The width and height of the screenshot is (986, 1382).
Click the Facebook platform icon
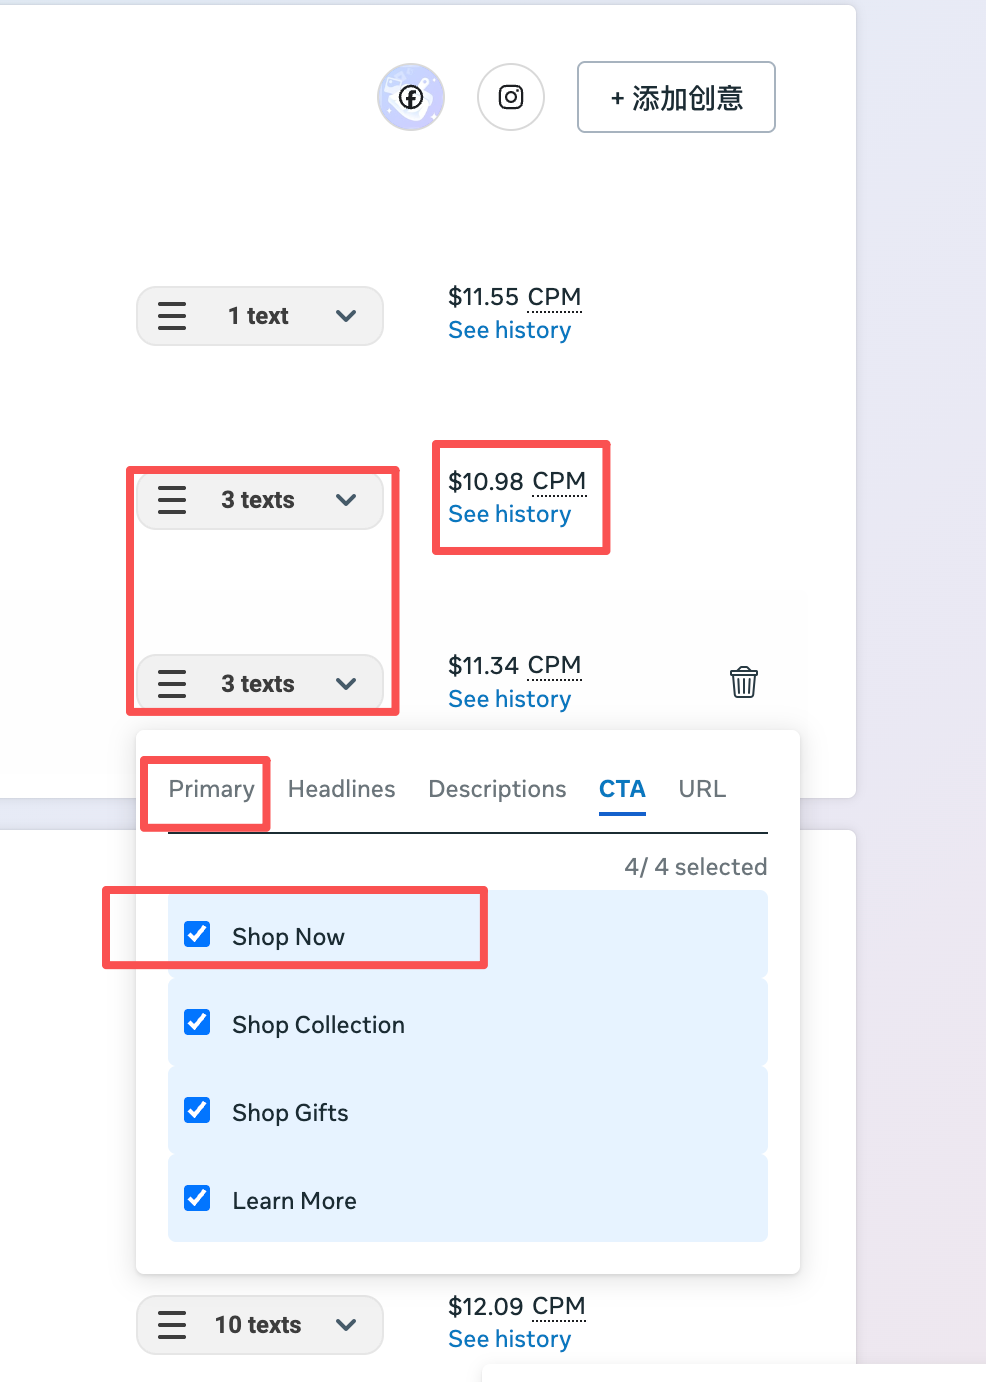pyautogui.click(x=411, y=97)
